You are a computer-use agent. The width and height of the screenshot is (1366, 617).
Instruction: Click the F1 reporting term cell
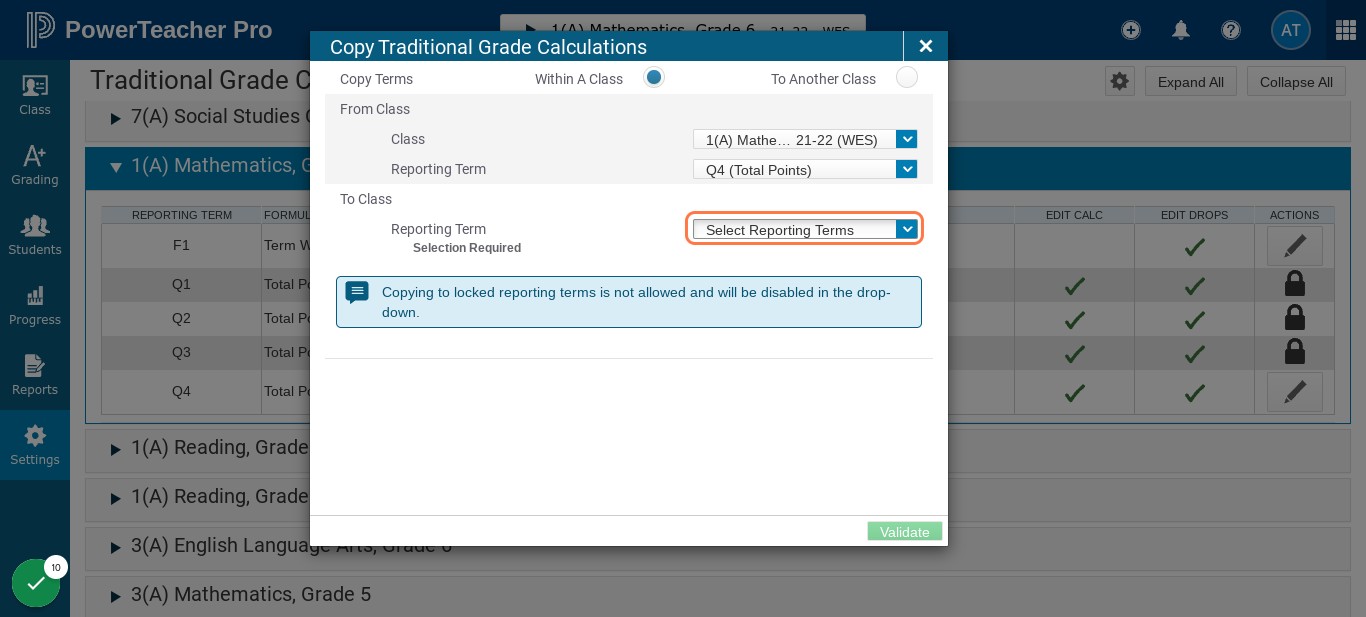pos(181,245)
